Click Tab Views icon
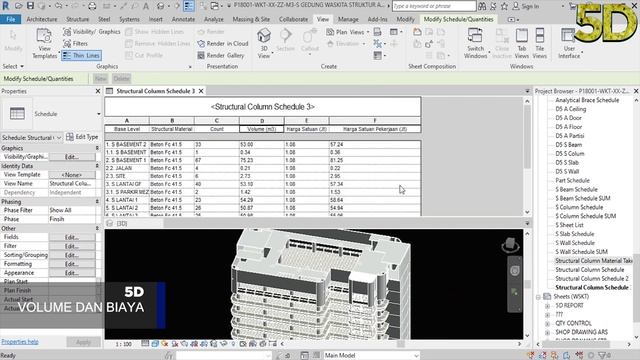Screen dimensions: 640x360 522,43
